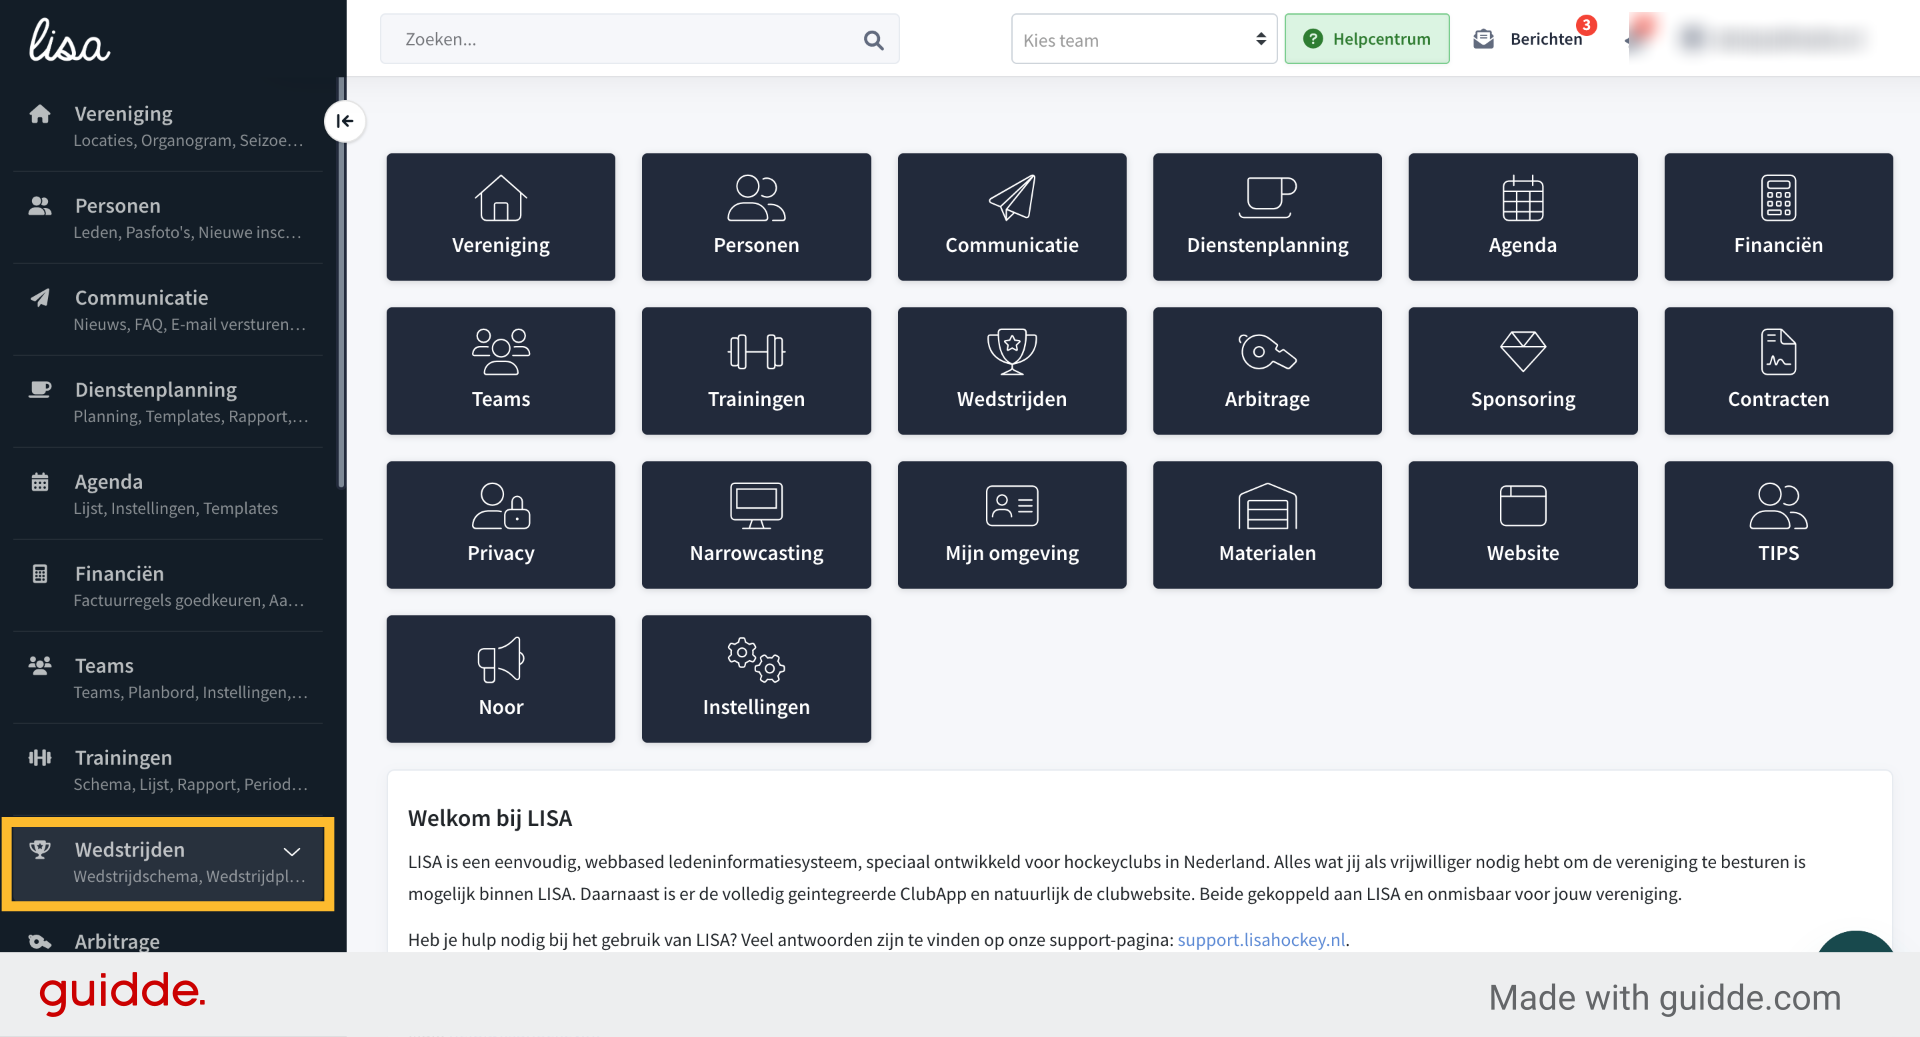Open the Materialen garage tile
This screenshot has width=1920, height=1037.
1267,525
